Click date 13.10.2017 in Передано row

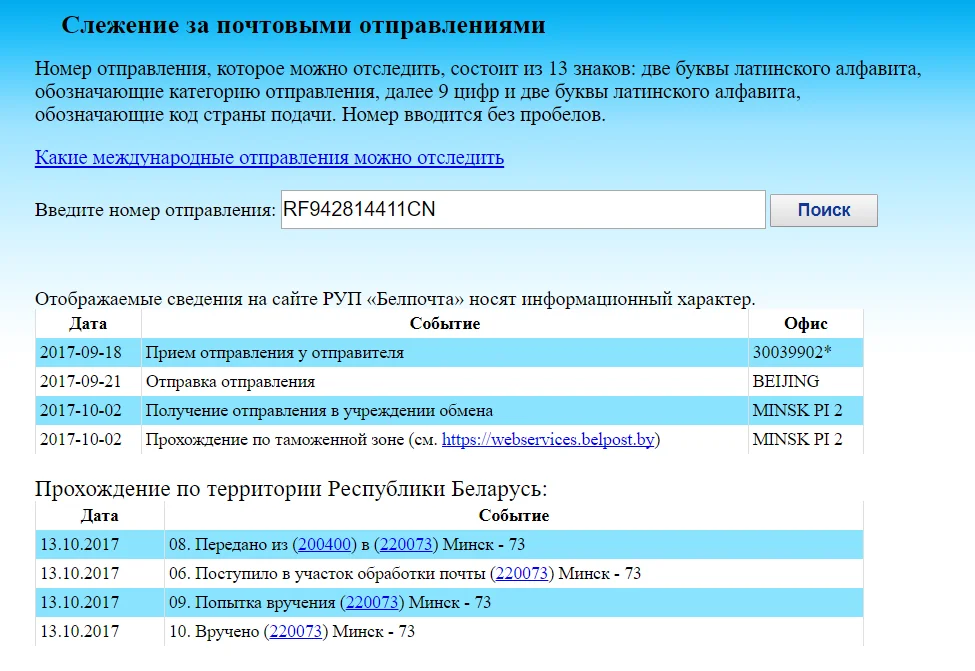(80, 545)
